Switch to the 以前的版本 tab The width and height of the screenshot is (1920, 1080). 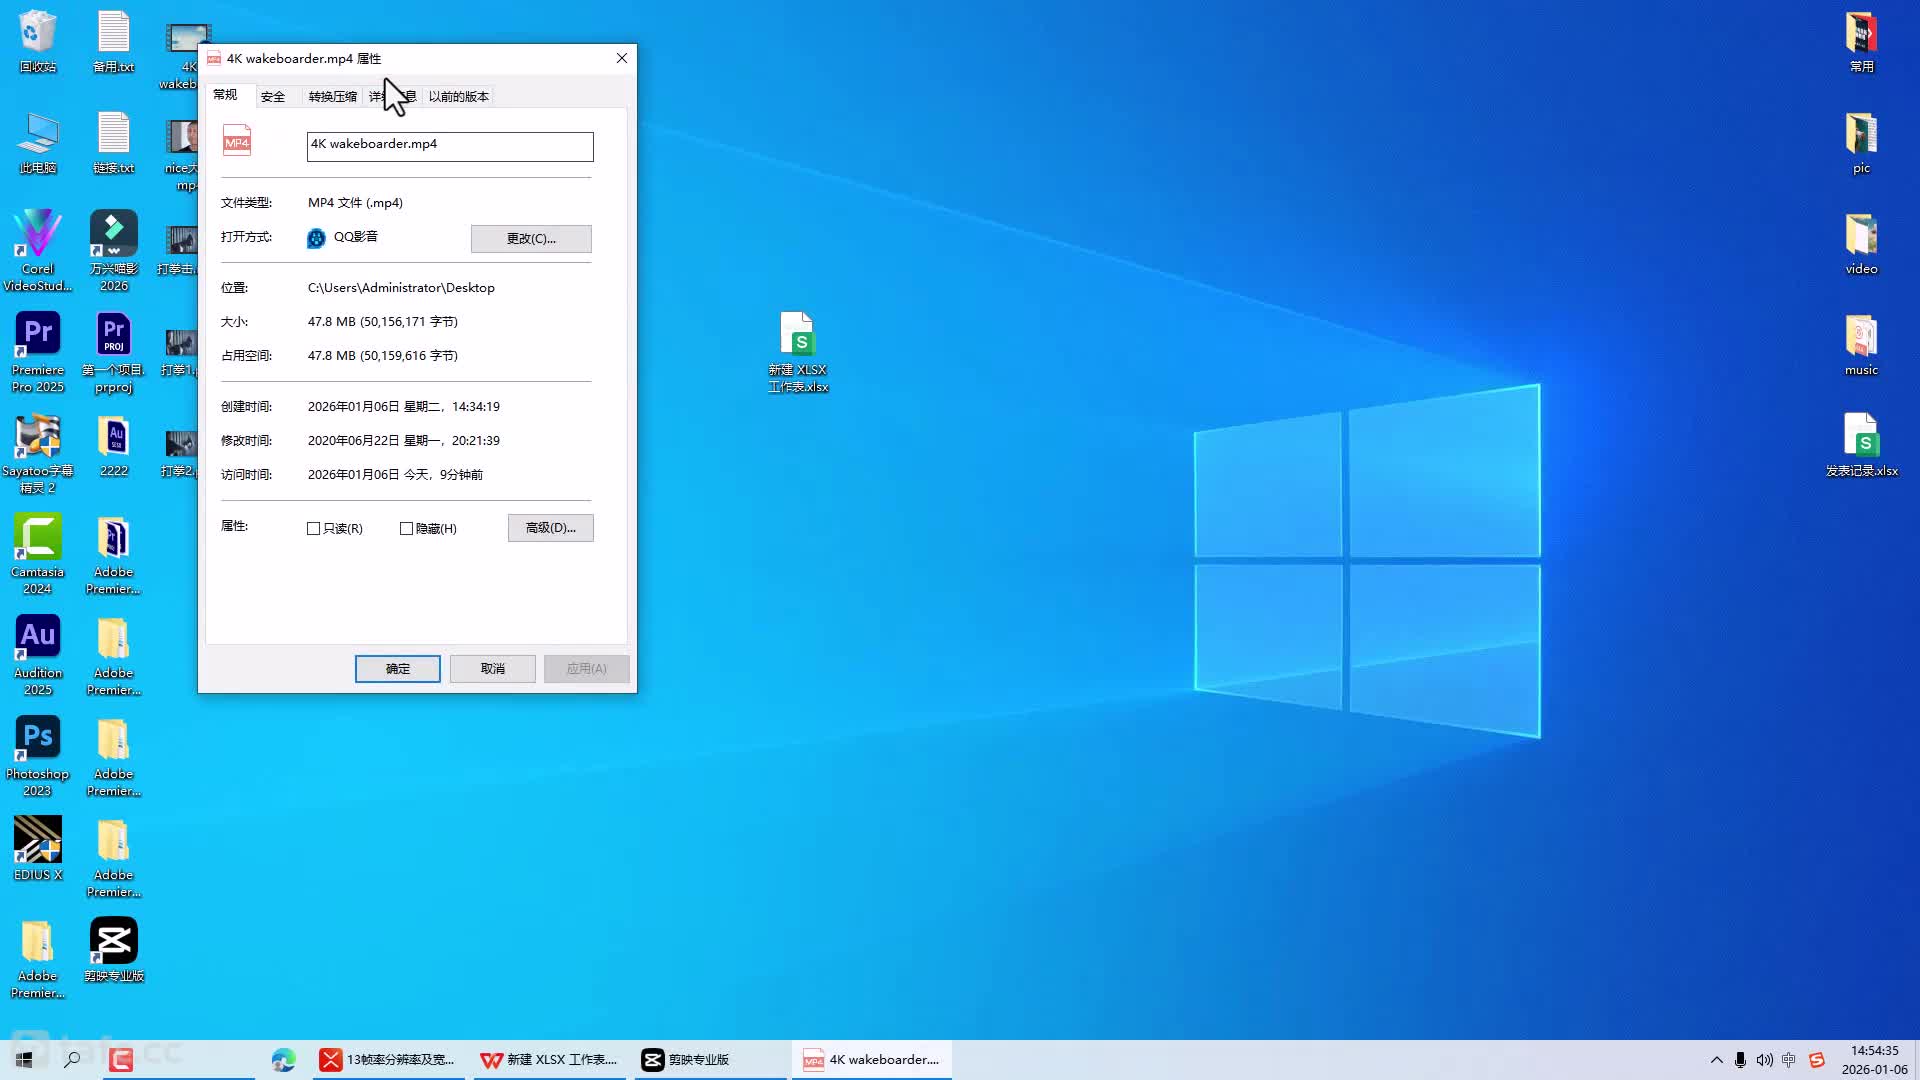[458, 97]
